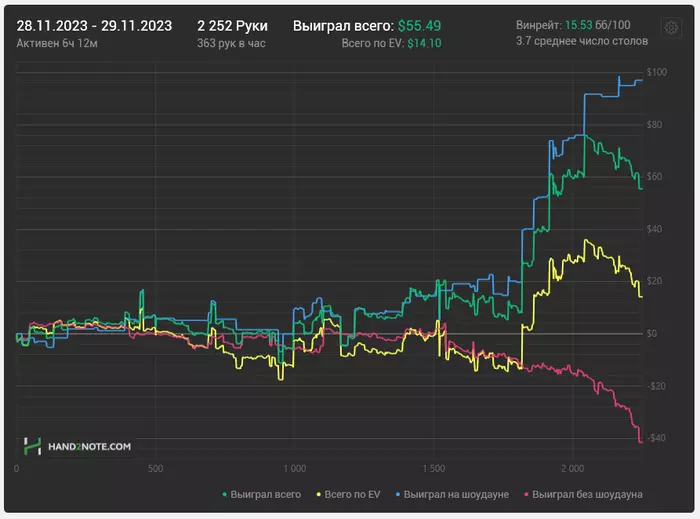Click the 1 000 x-axis label
The width and height of the screenshot is (700, 519).
coord(295,469)
